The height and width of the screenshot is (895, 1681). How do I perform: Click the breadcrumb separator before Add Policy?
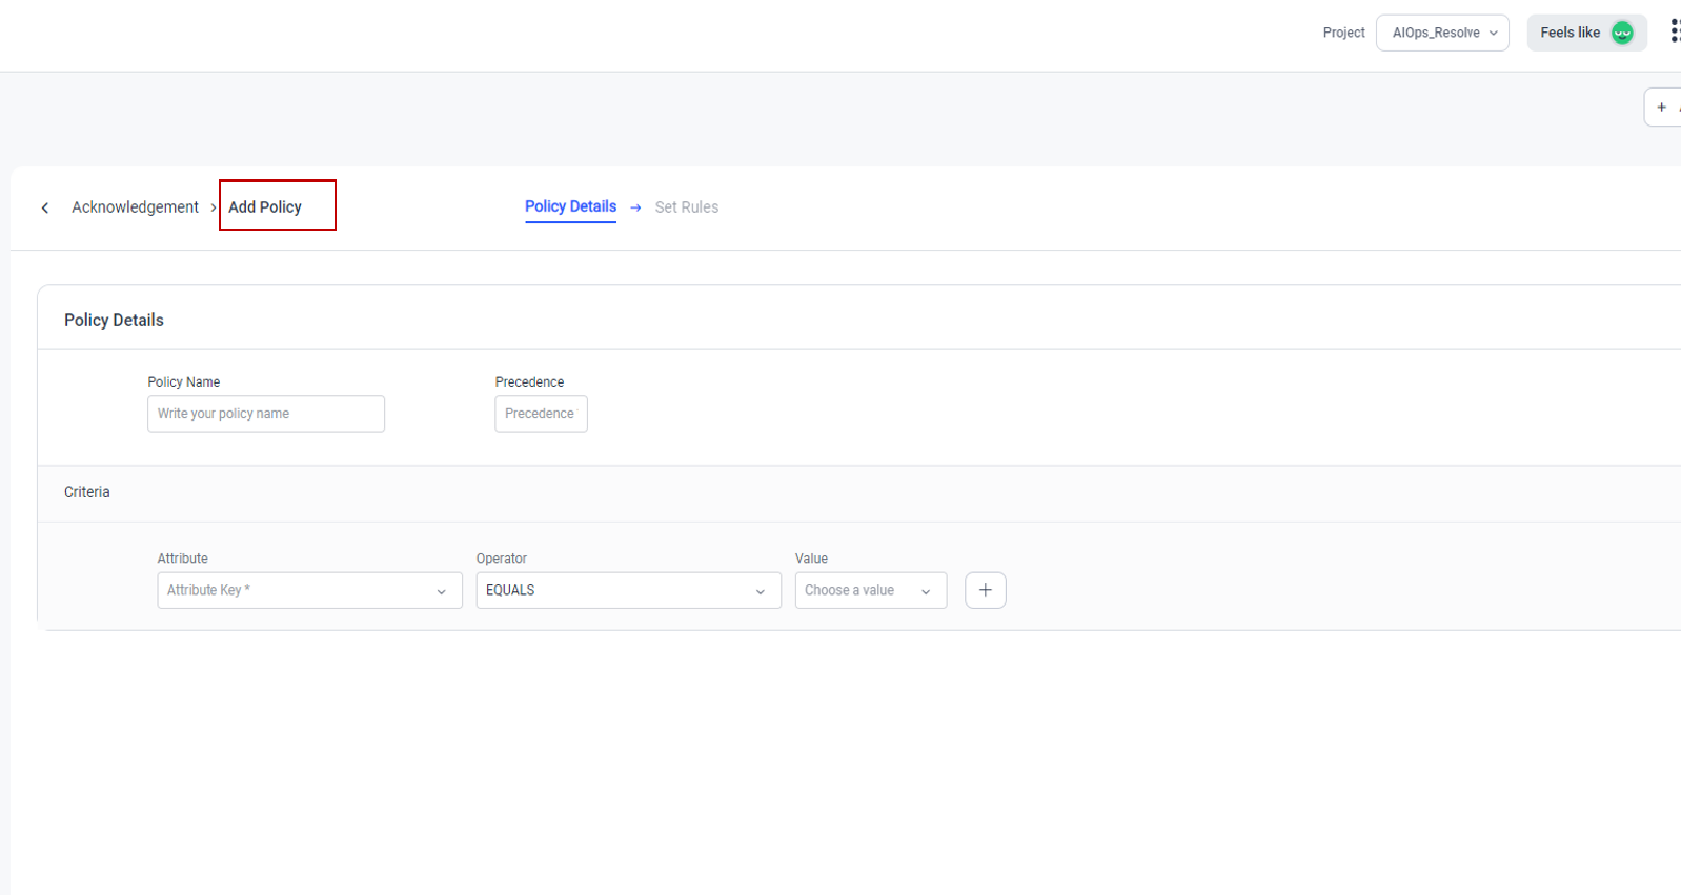pos(213,208)
